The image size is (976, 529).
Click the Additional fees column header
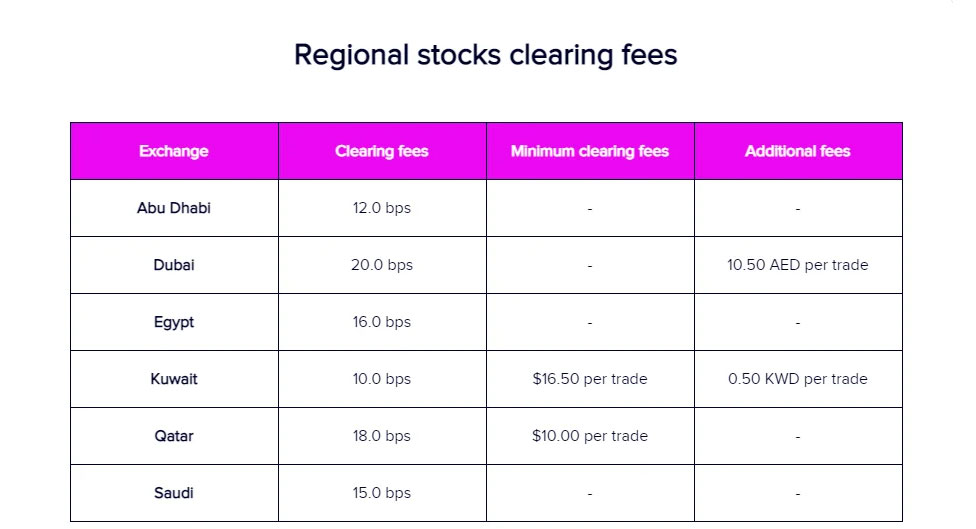798,151
